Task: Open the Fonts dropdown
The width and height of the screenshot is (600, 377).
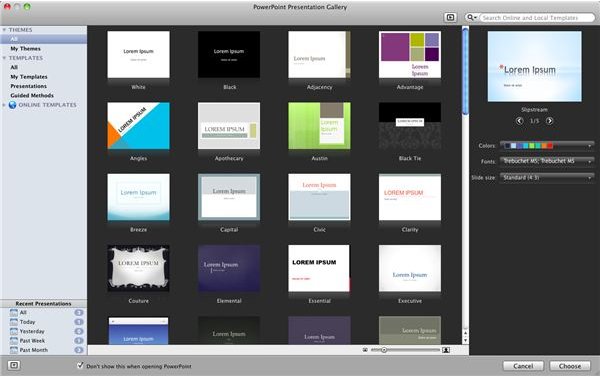Action: click(x=547, y=162)
